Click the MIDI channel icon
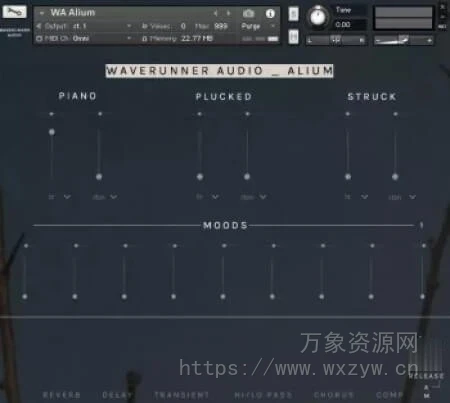450x403 pixels. (x=39, y=38)
